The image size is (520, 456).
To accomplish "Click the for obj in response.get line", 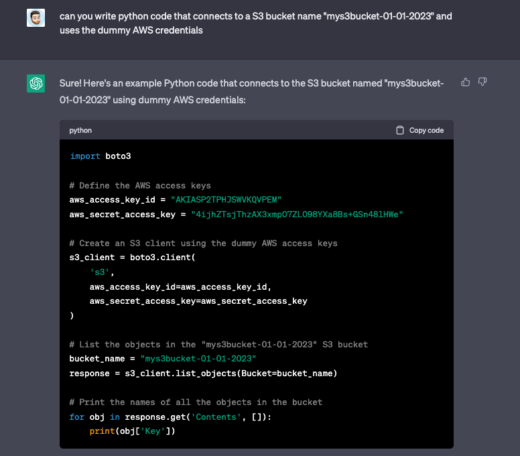I will pyautogui.click(x=170, y=417).
